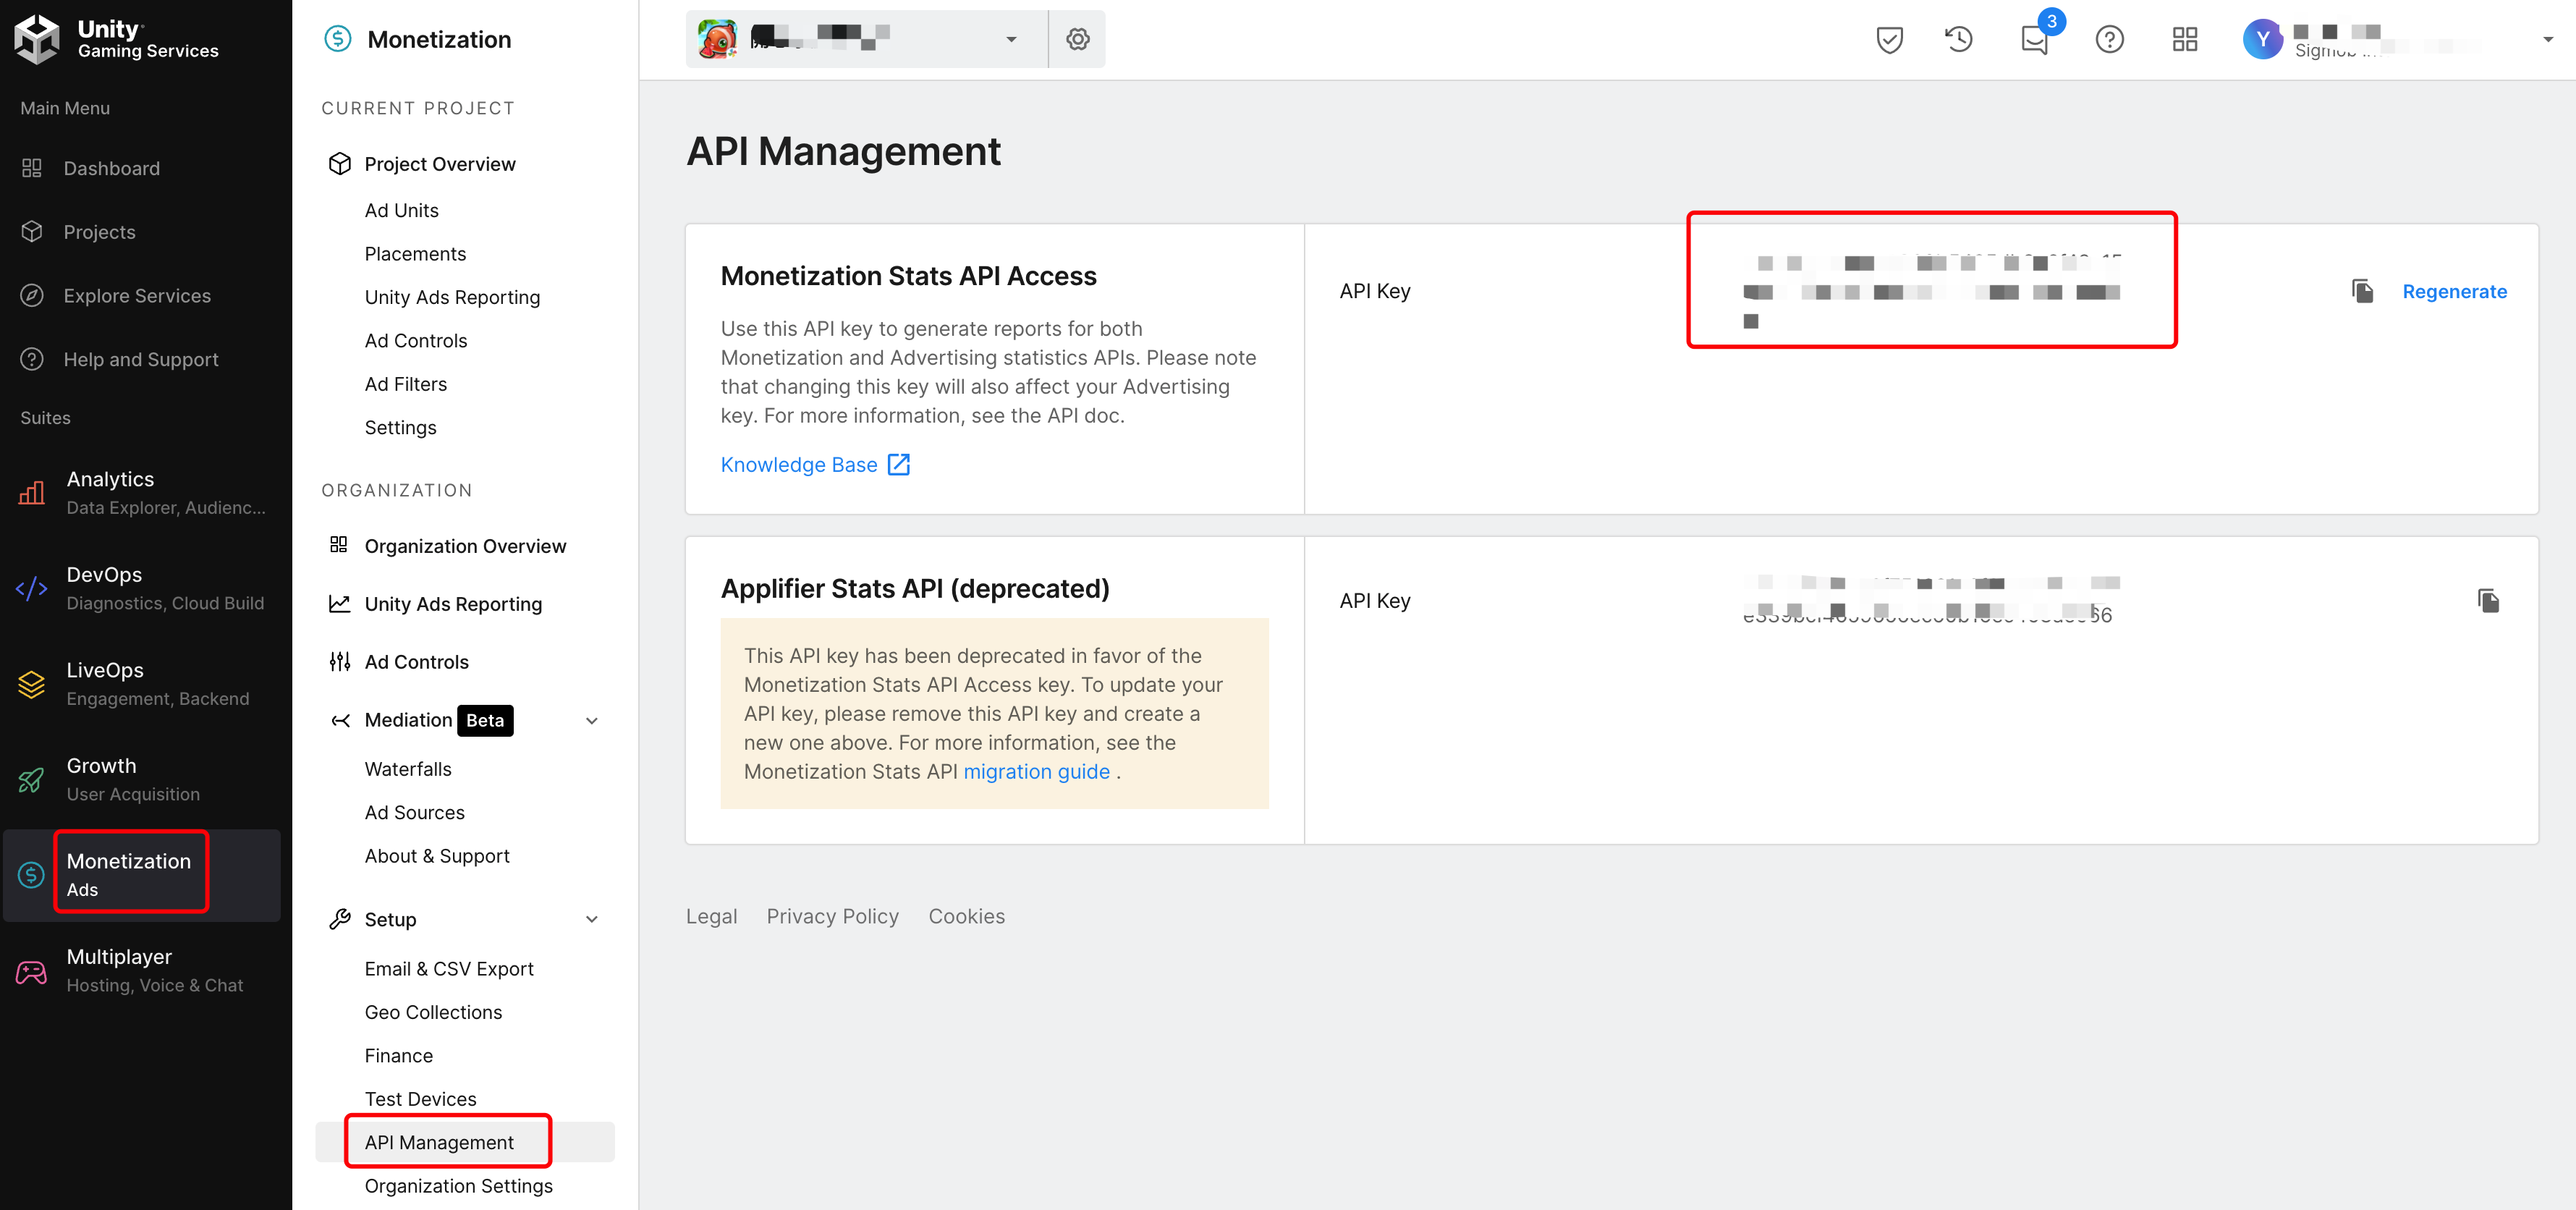
Task: Click the Explore Services compass icon
Action: 32,296
